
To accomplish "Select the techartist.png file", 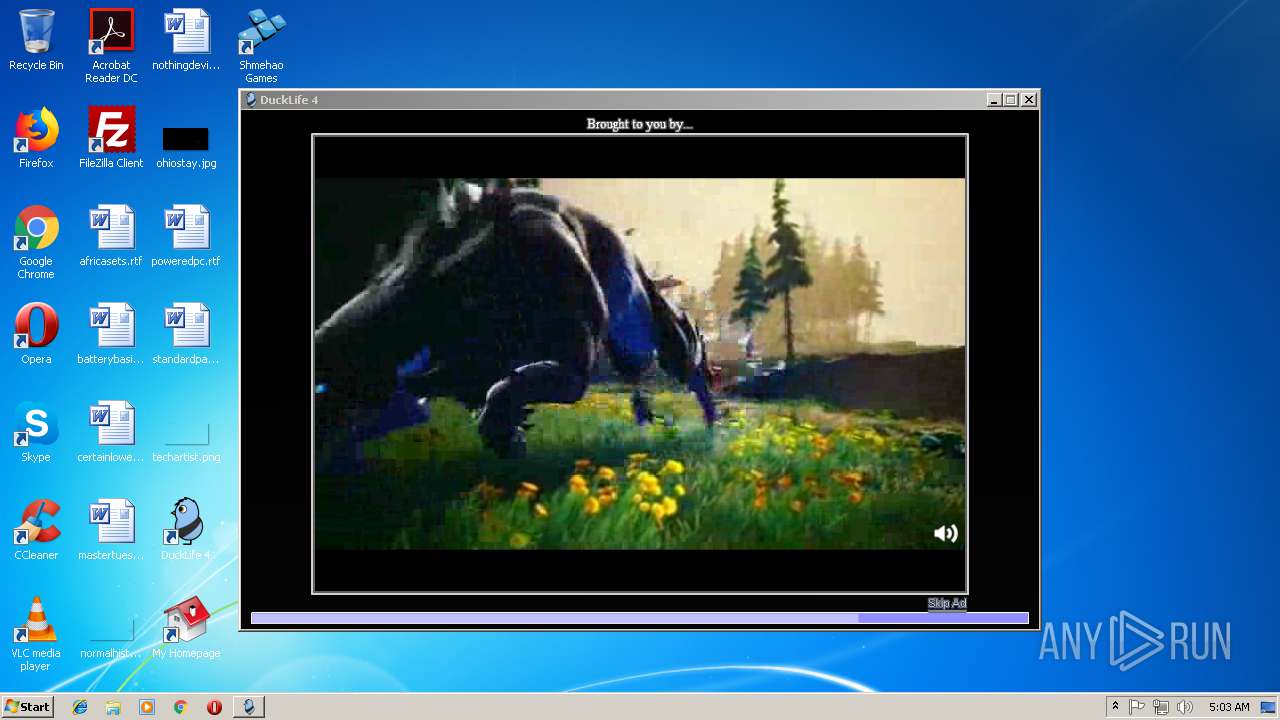I will coord(186,442).
